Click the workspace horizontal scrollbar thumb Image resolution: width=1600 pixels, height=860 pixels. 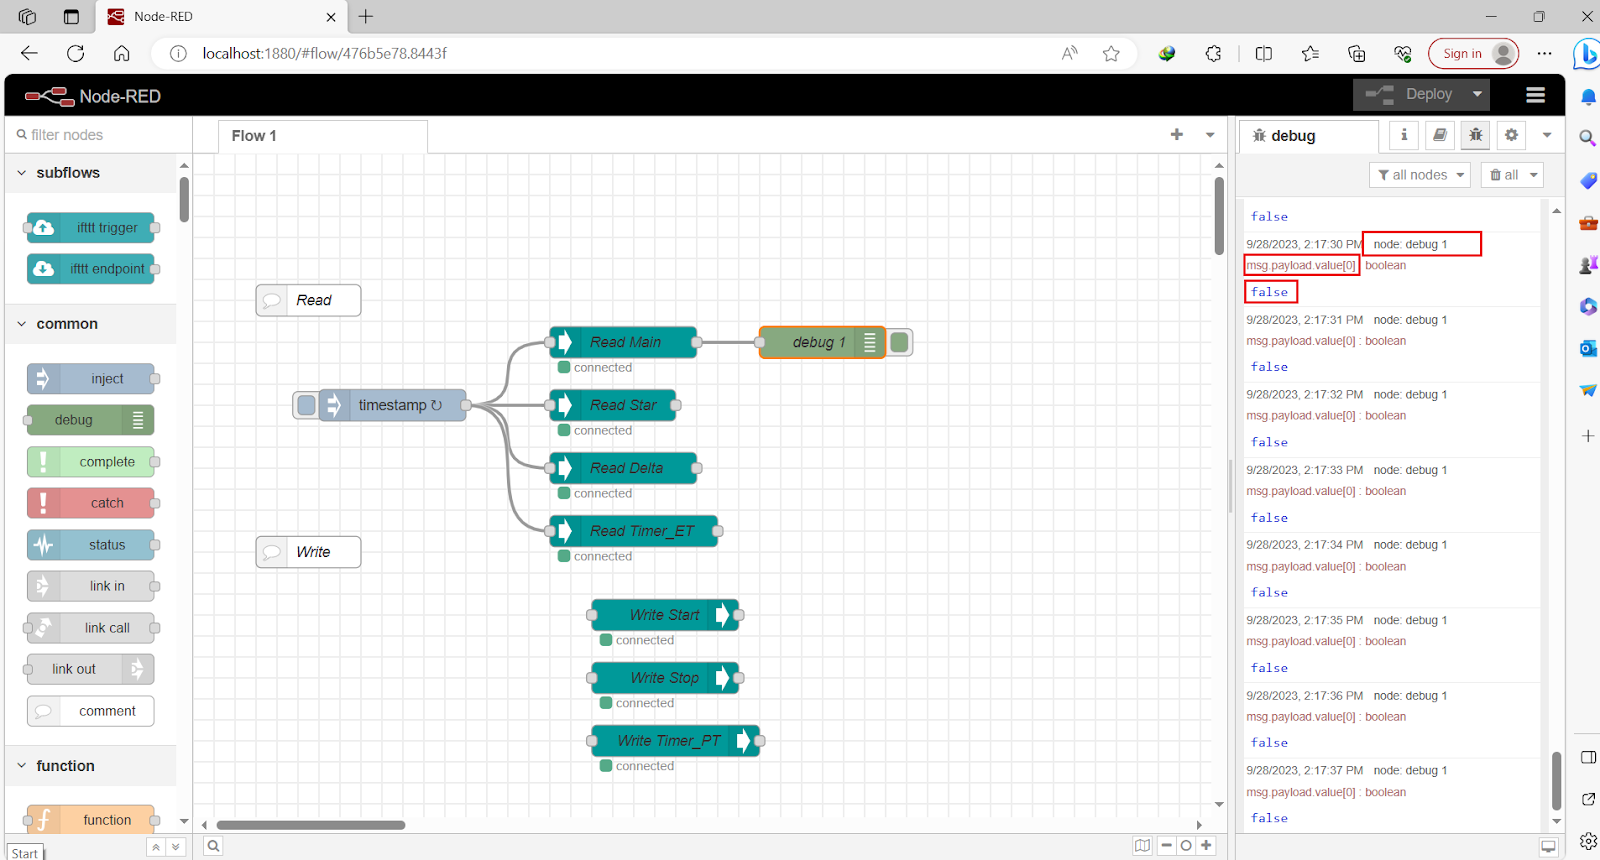(x=311, y=825)
